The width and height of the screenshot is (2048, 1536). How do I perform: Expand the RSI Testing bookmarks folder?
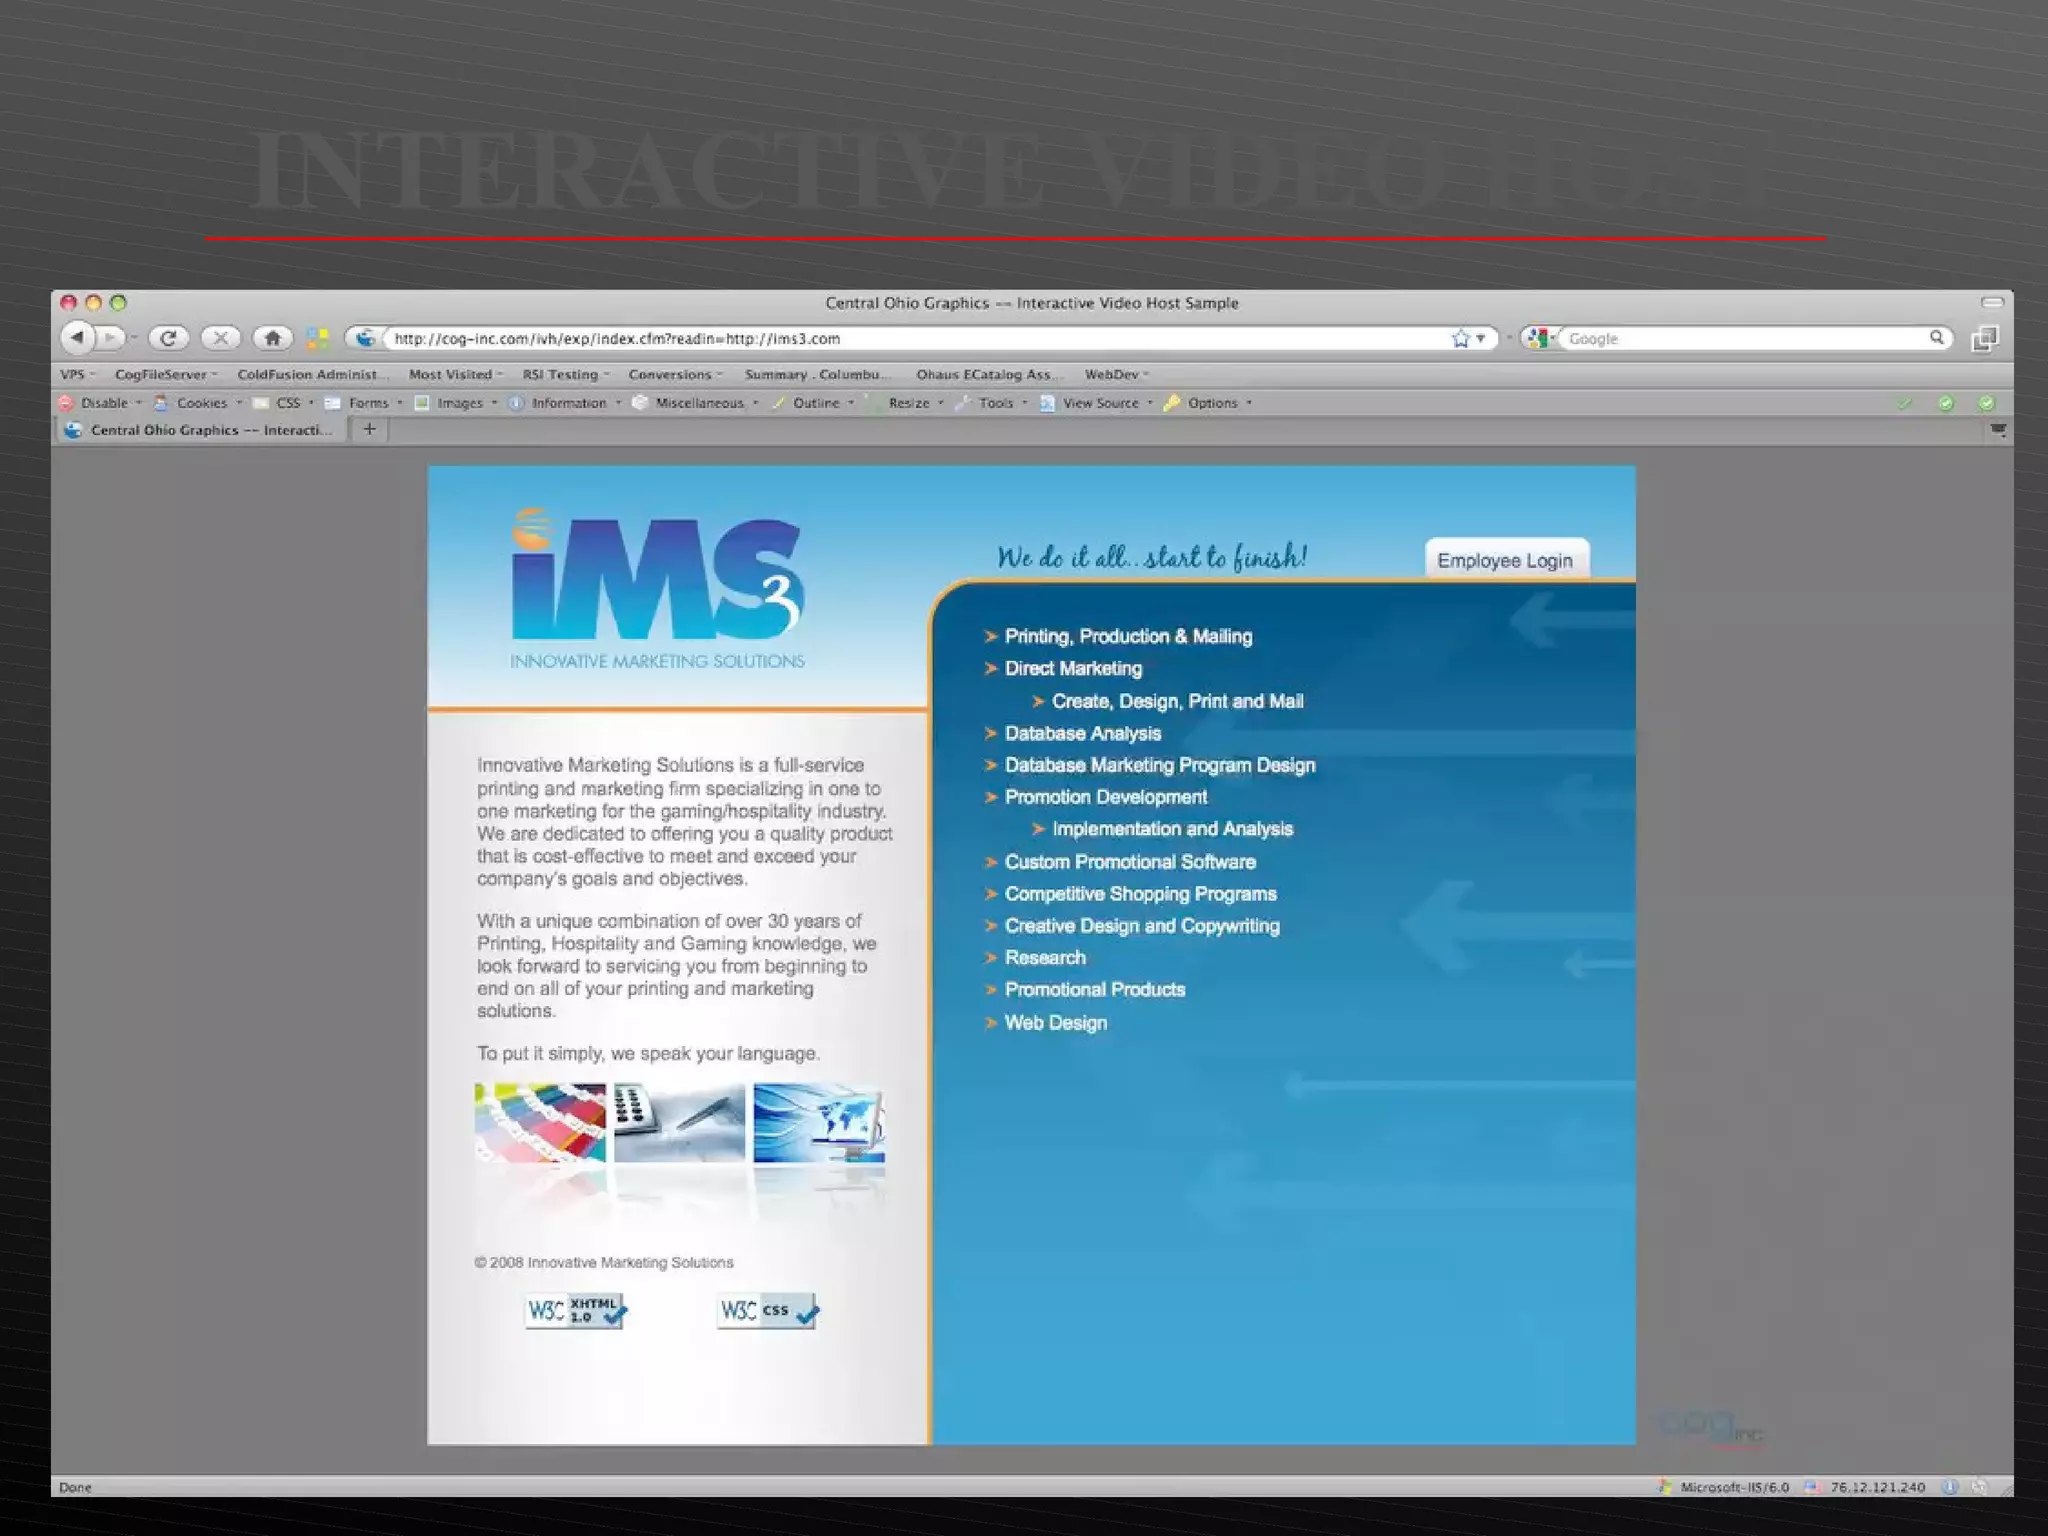pos(565,374)
